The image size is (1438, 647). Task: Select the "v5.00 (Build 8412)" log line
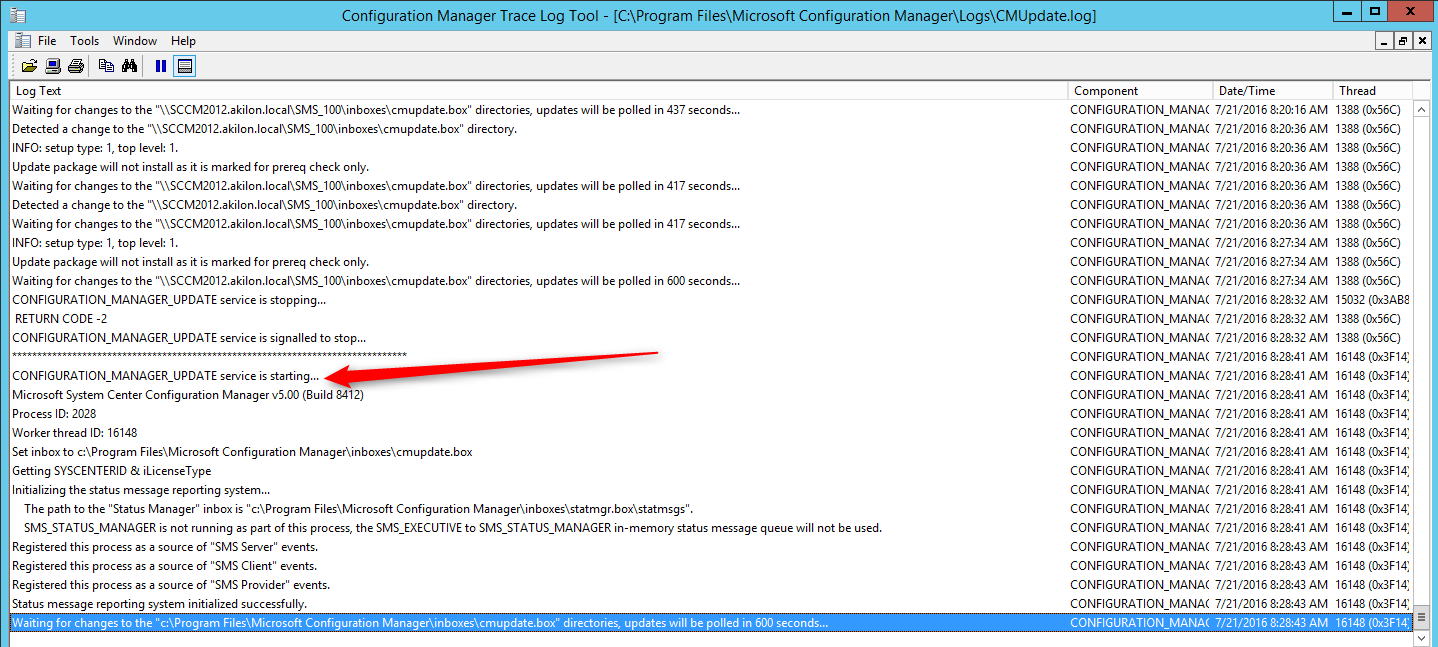pyautogui.click(x=710, y=395)
